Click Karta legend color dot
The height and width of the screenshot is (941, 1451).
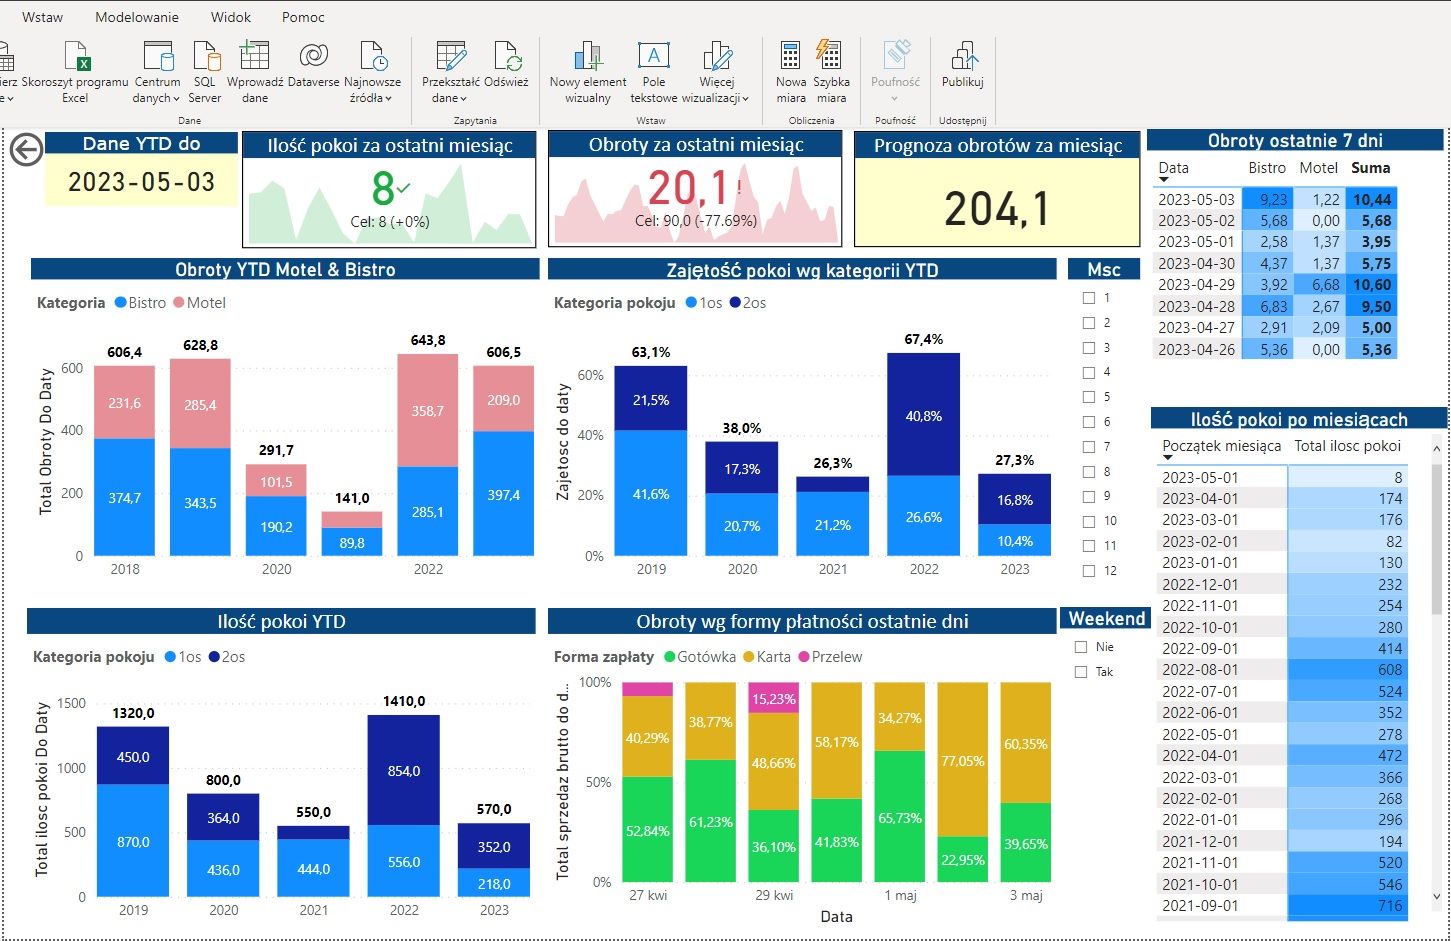click(749, 657)
